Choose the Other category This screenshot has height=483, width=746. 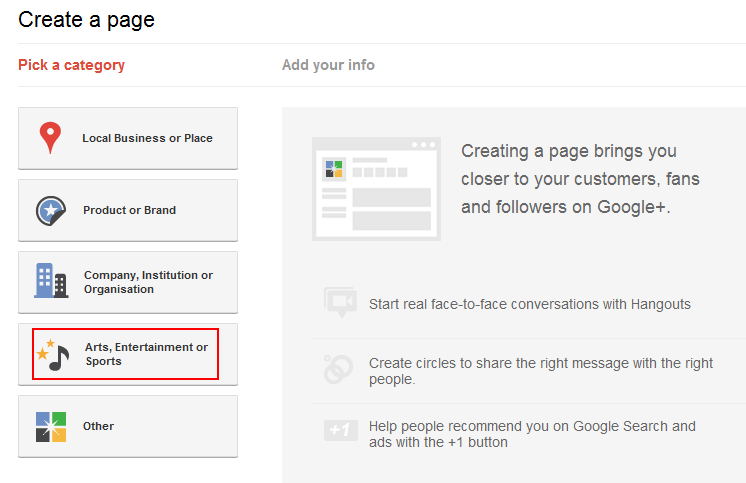point(128,426)
